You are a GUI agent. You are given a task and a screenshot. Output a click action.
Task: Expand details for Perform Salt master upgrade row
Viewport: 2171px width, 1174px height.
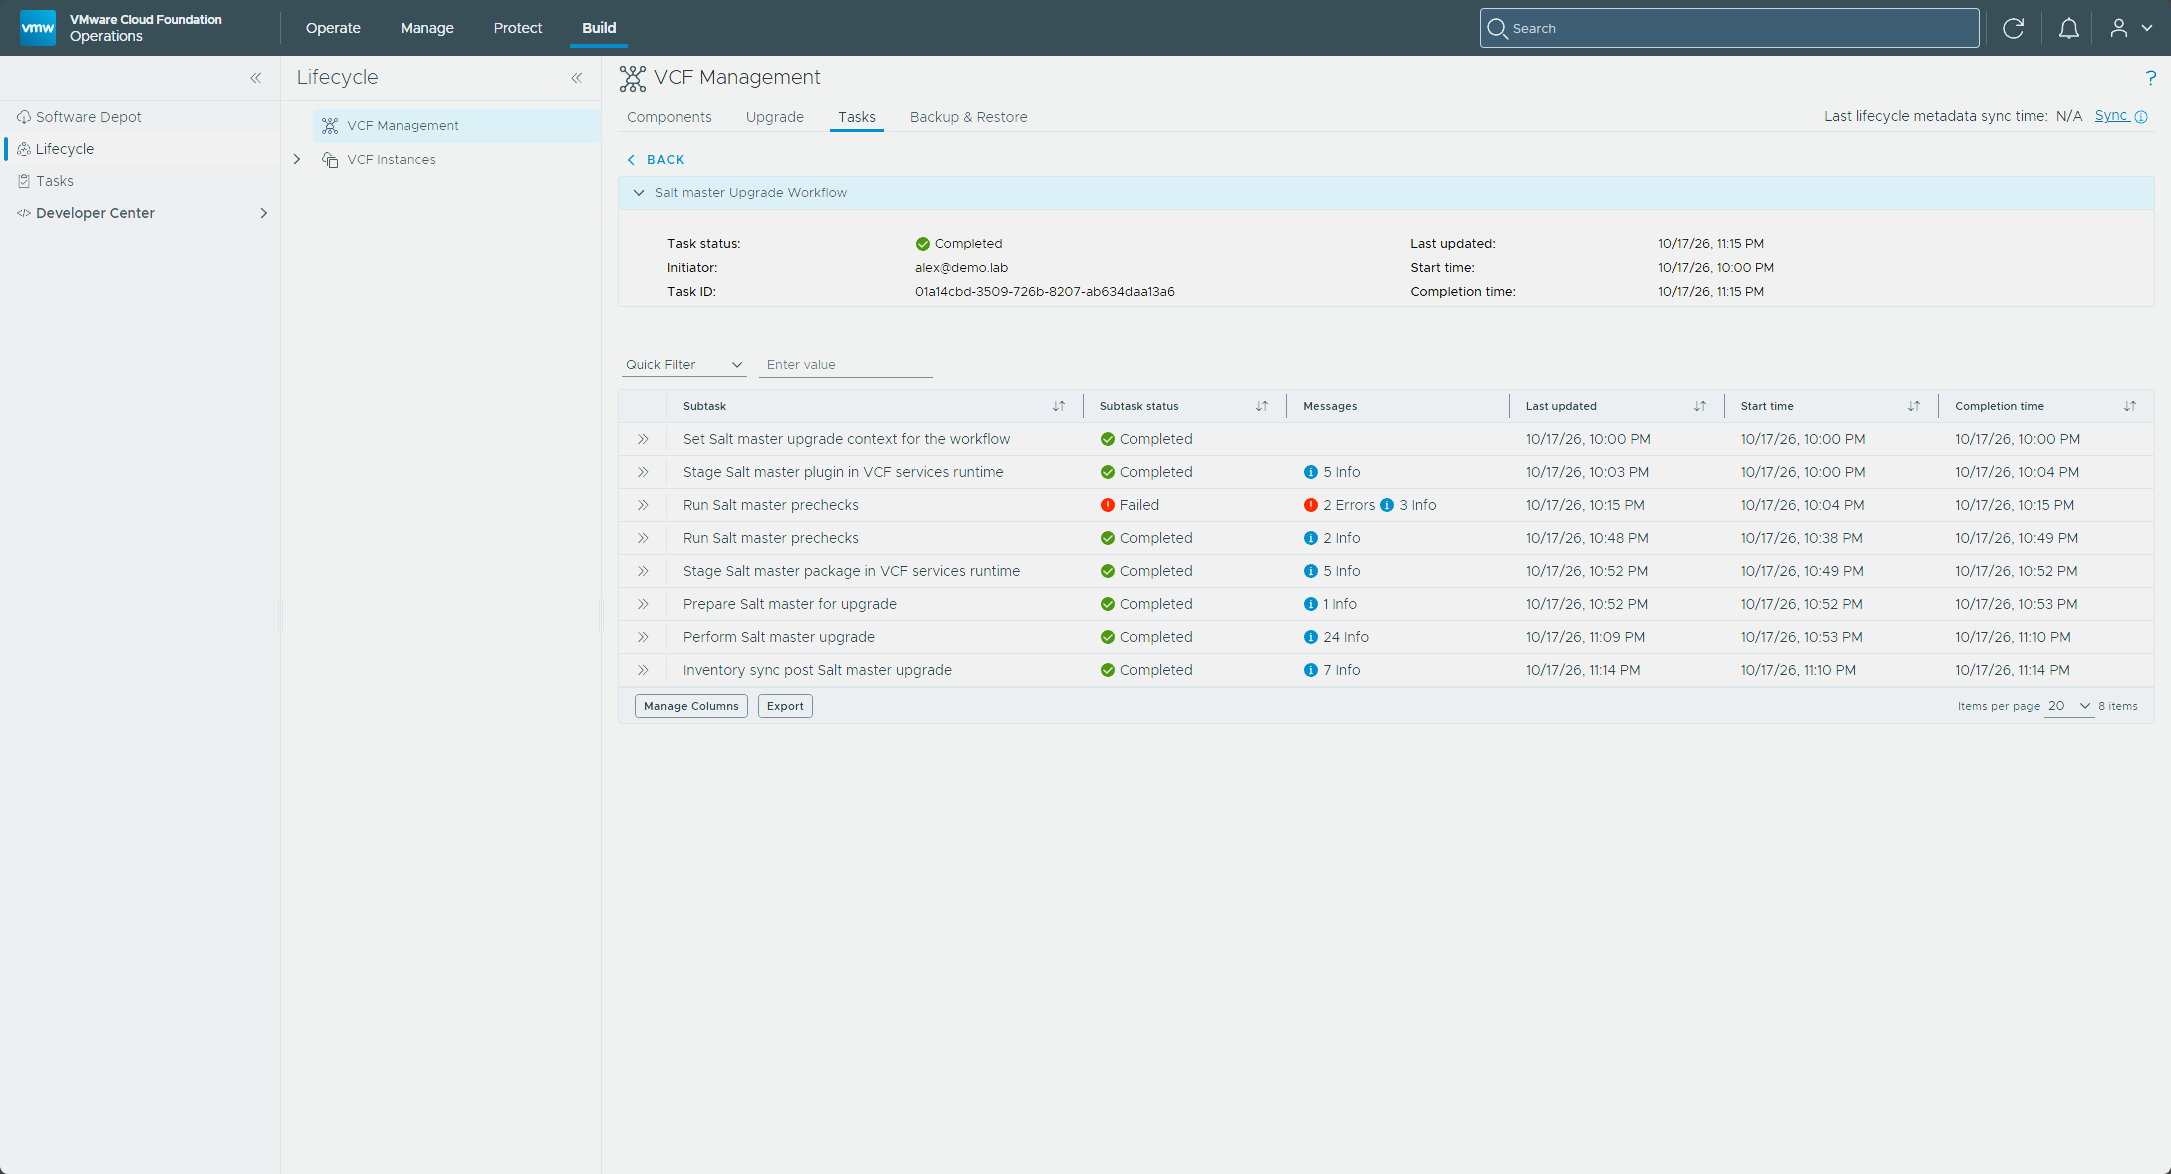pyautogui.click(x=643, y=637)
